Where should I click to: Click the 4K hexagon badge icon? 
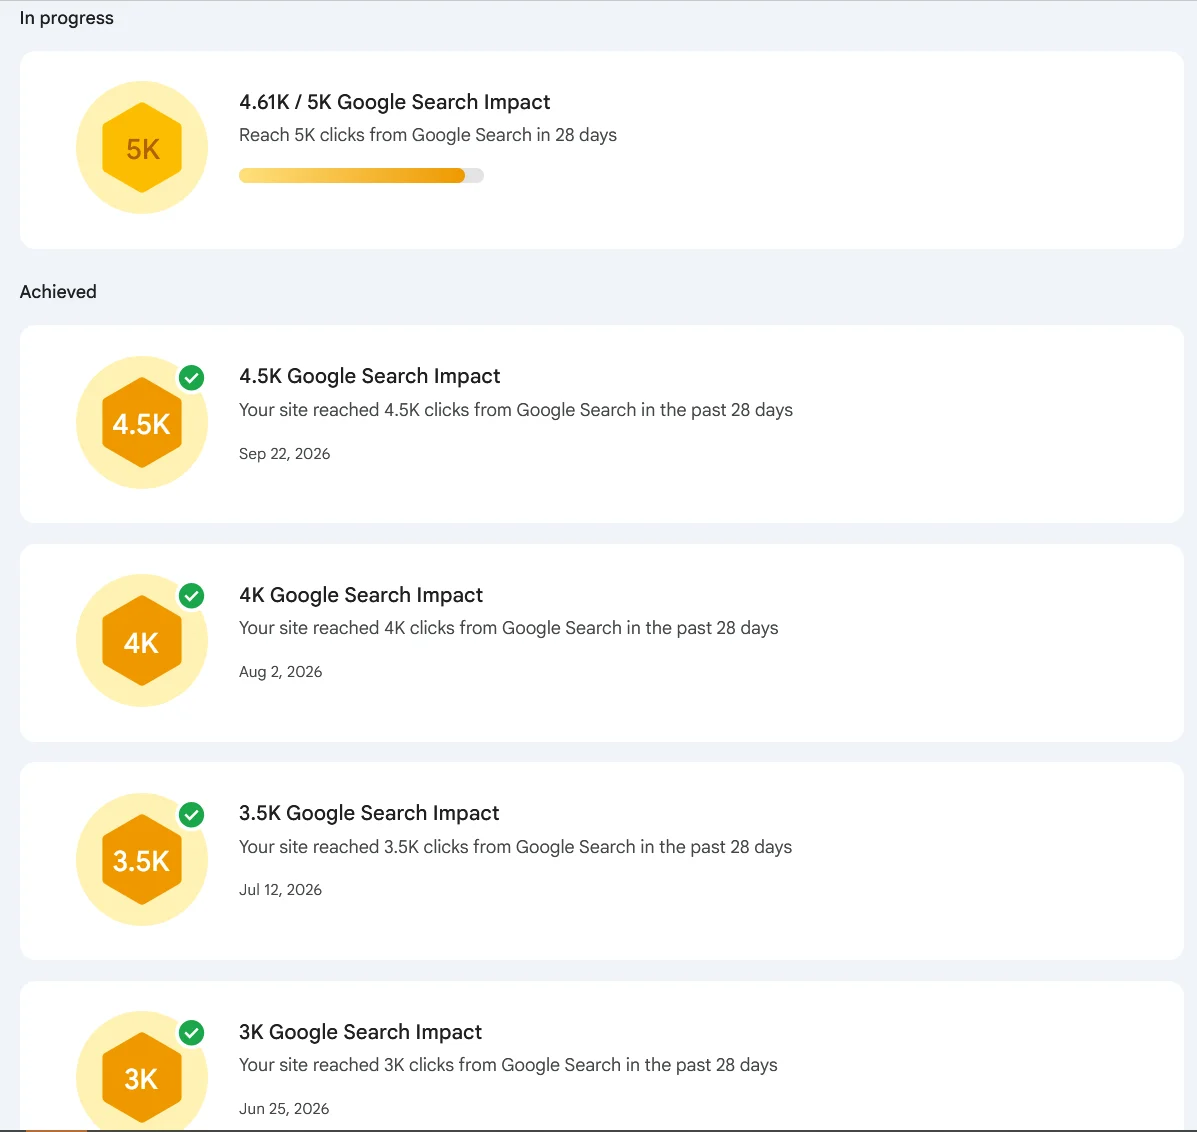click(142, 640)
